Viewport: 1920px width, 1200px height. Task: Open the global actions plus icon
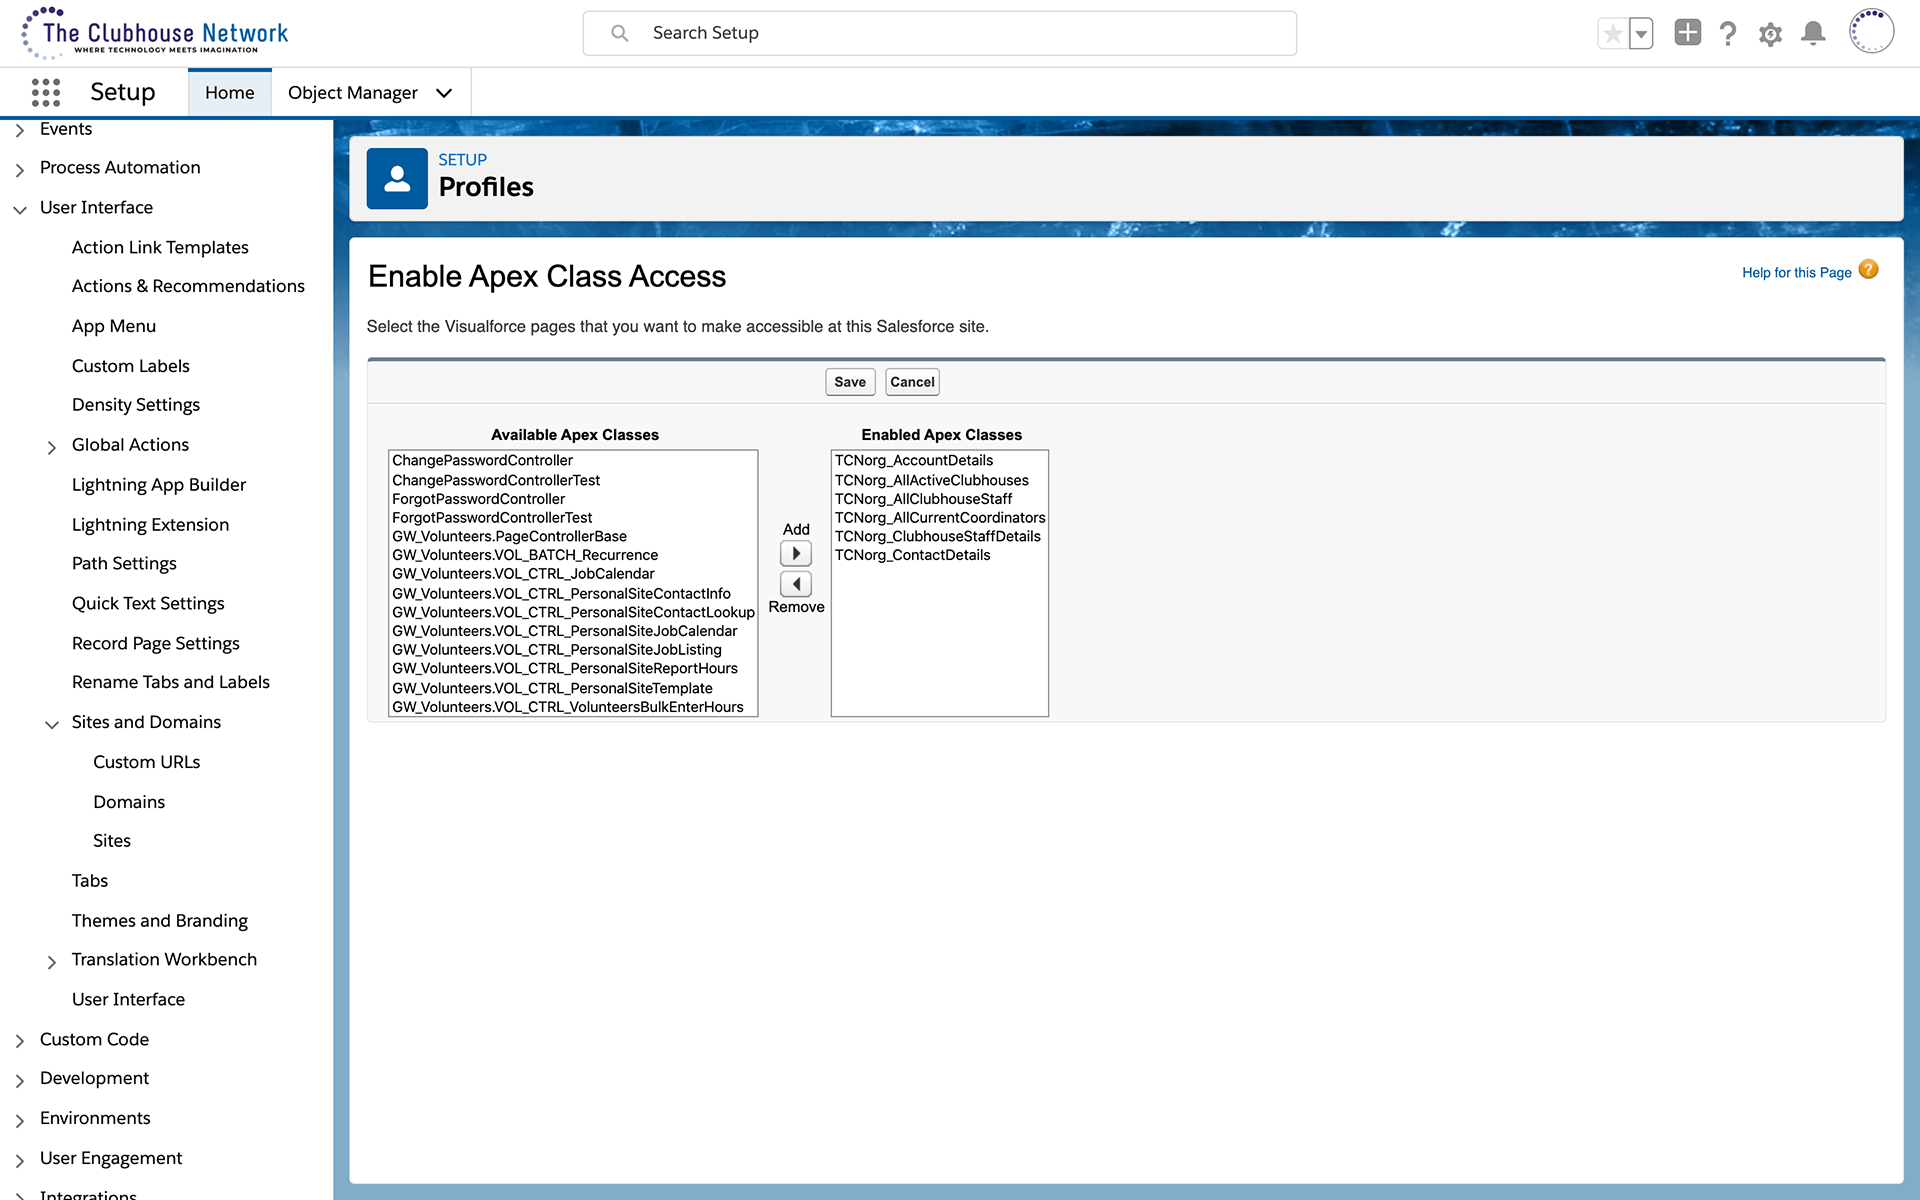coord(1687,33)
